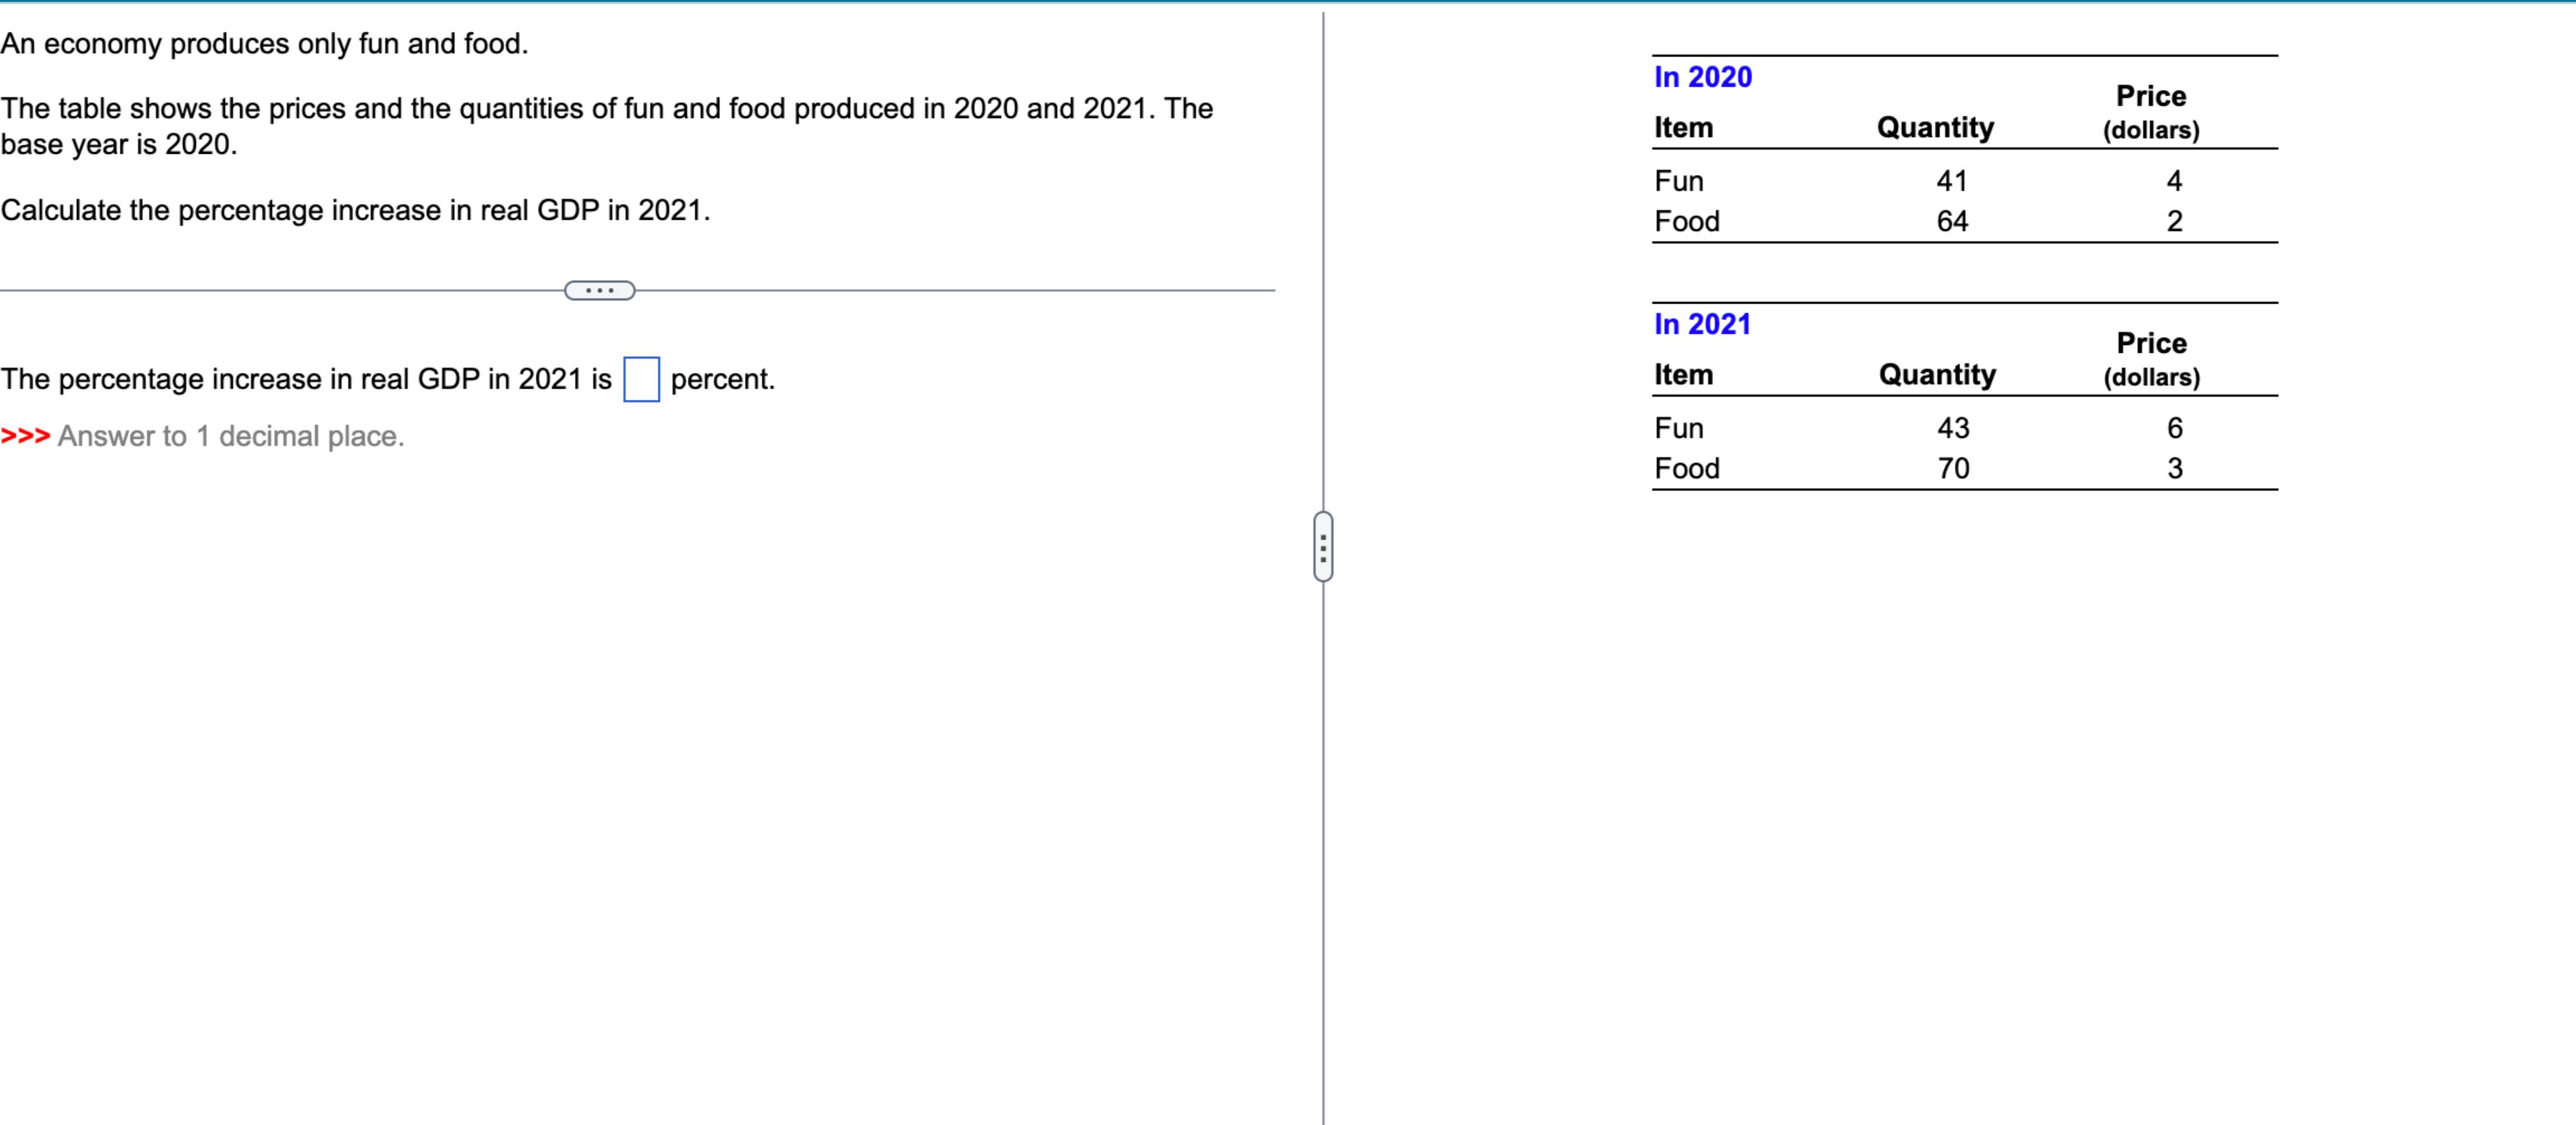Click the red >>> arrows hint marker
This screenshot has height=1125, width=2576.
click(x=25, y=436)
